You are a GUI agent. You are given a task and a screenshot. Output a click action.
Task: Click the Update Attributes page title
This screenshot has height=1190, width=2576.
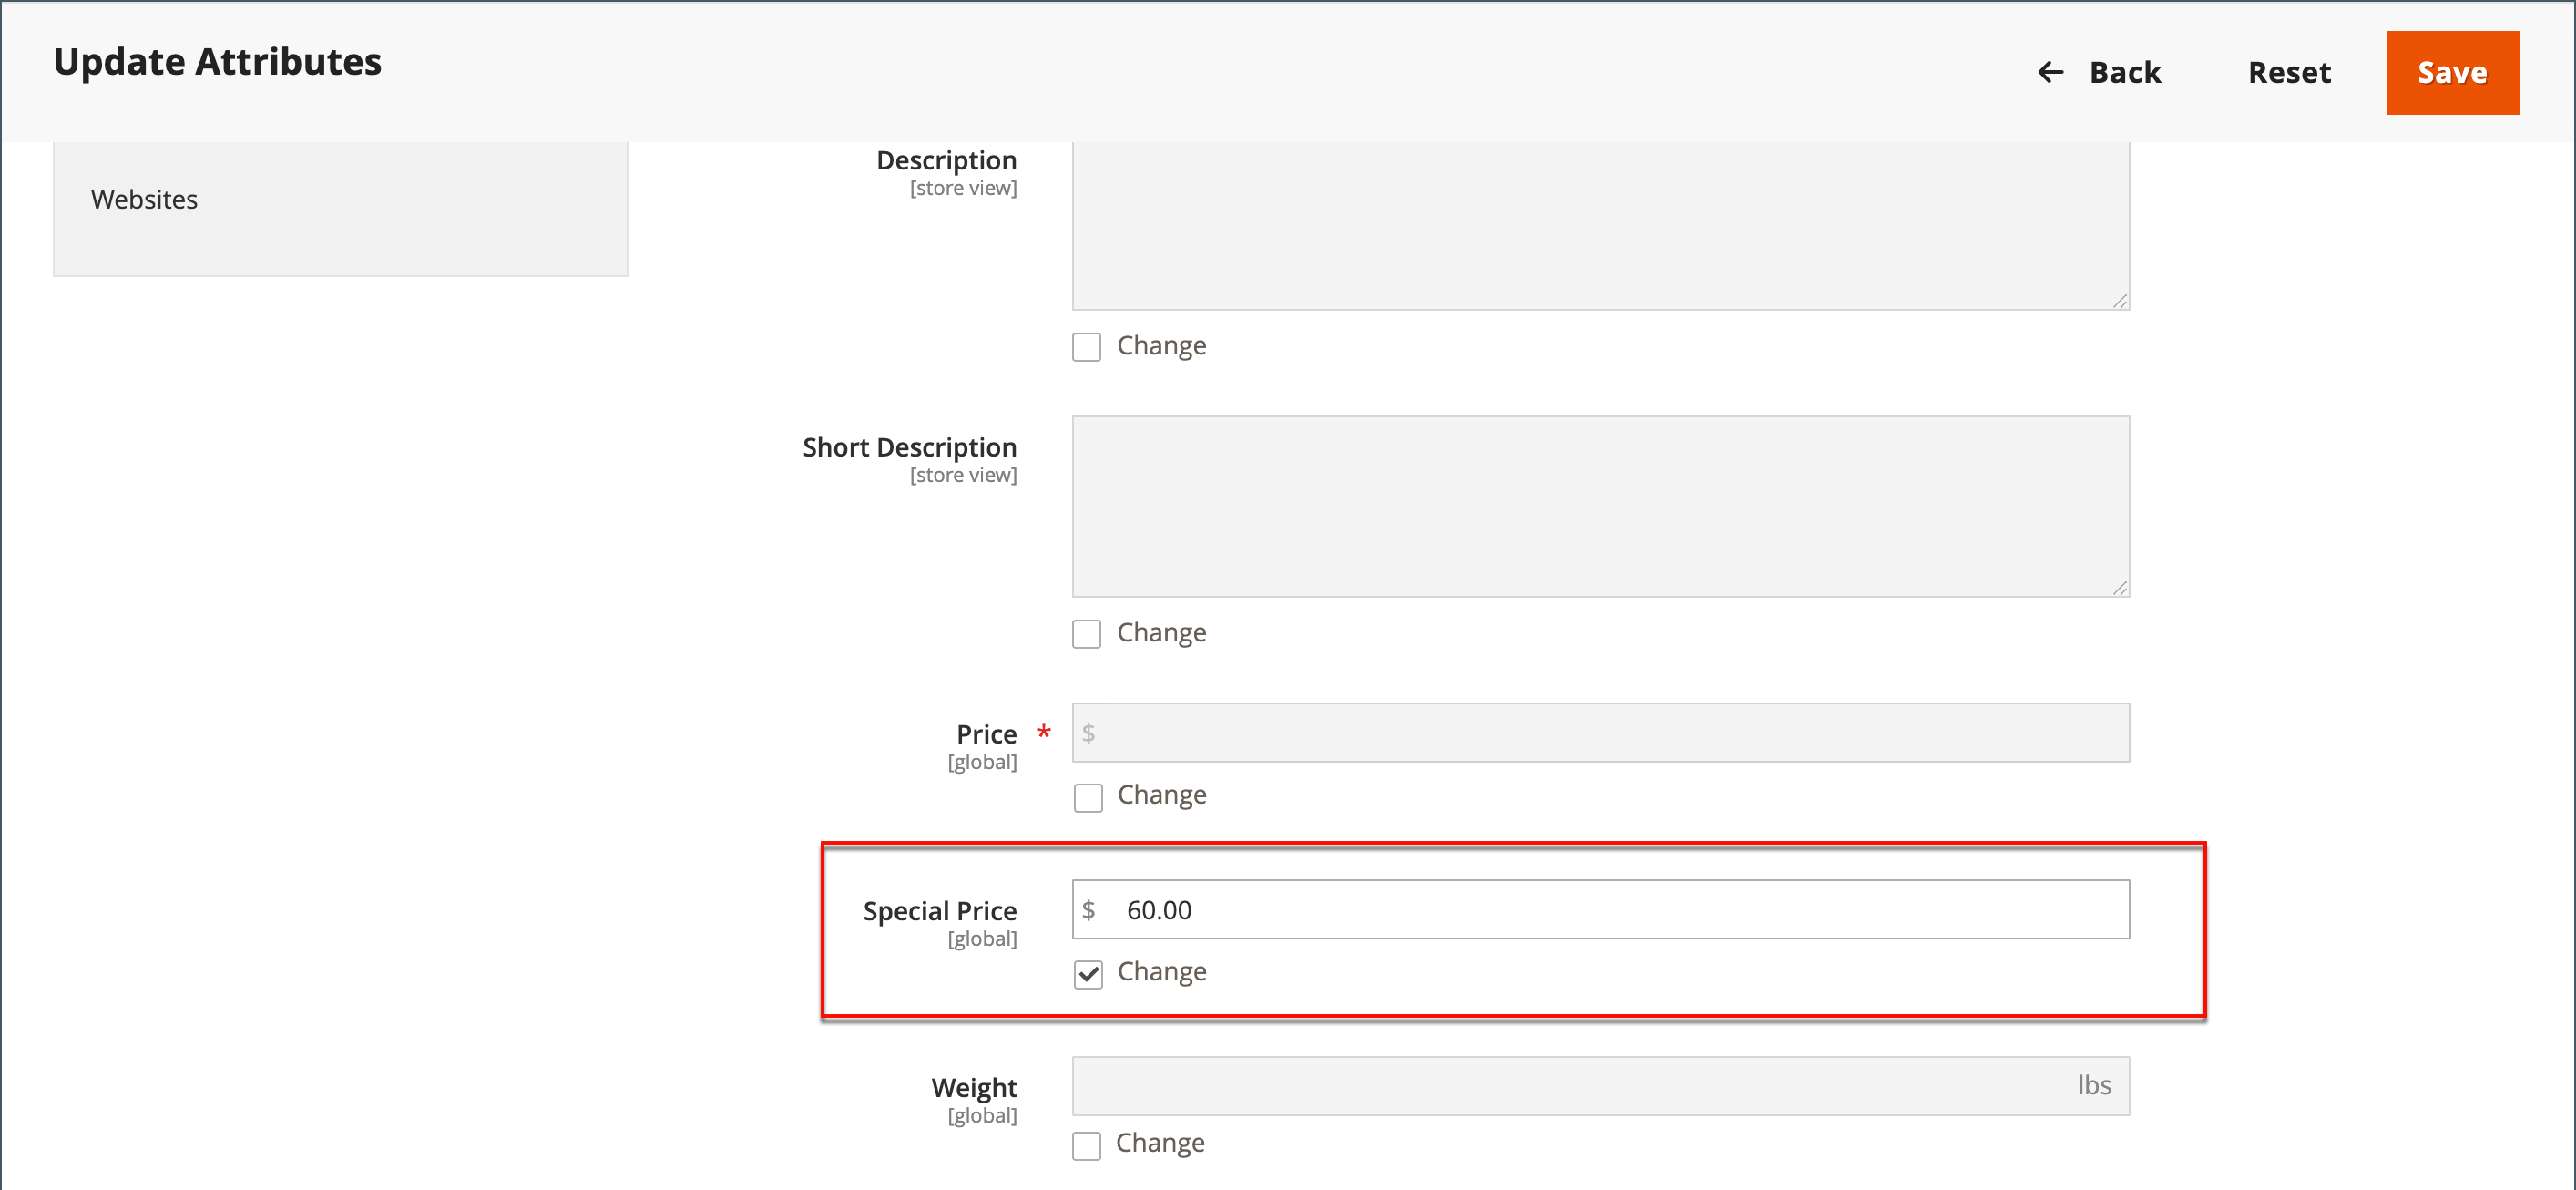(217, 62)
